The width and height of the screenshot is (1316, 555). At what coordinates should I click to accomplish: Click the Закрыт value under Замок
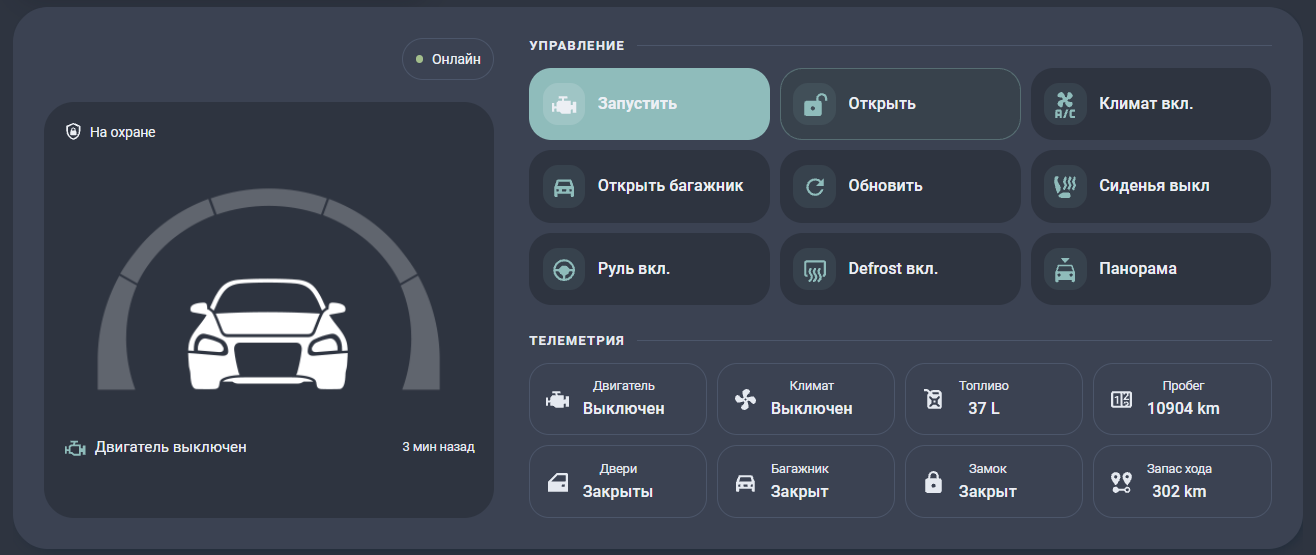click(x=987, y=492)
